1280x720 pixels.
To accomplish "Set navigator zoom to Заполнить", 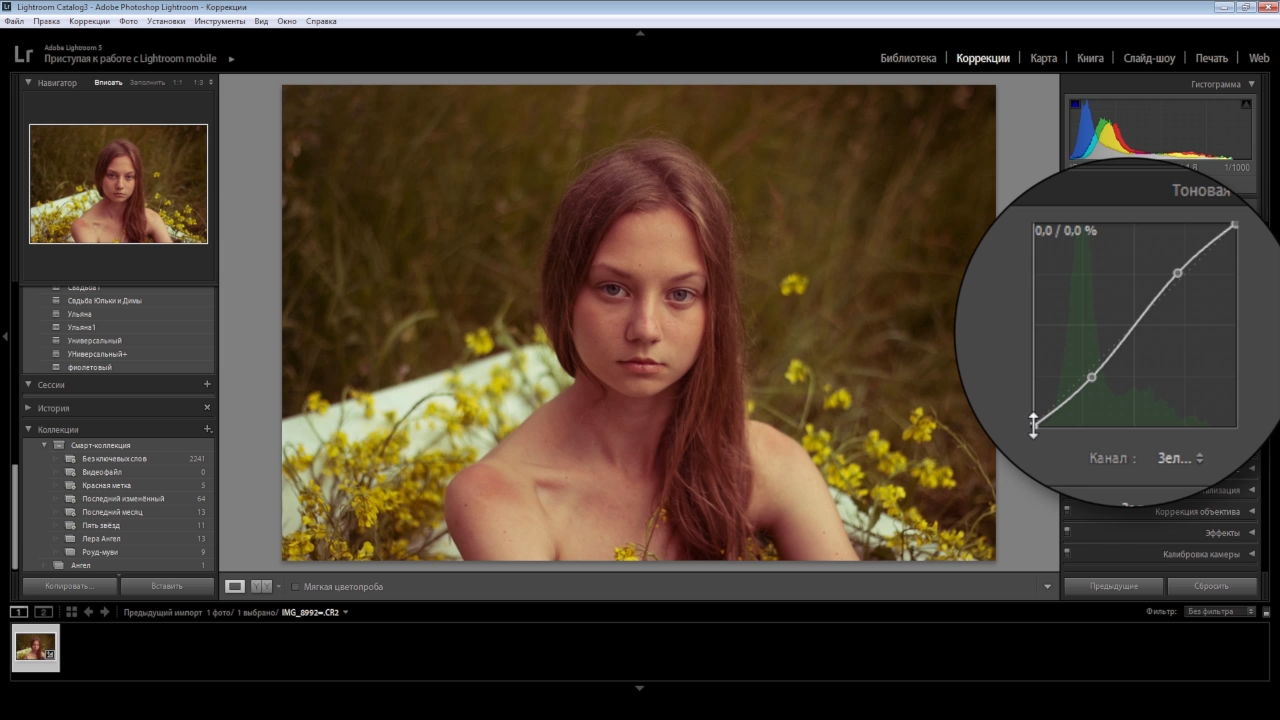I will point(147,83).
